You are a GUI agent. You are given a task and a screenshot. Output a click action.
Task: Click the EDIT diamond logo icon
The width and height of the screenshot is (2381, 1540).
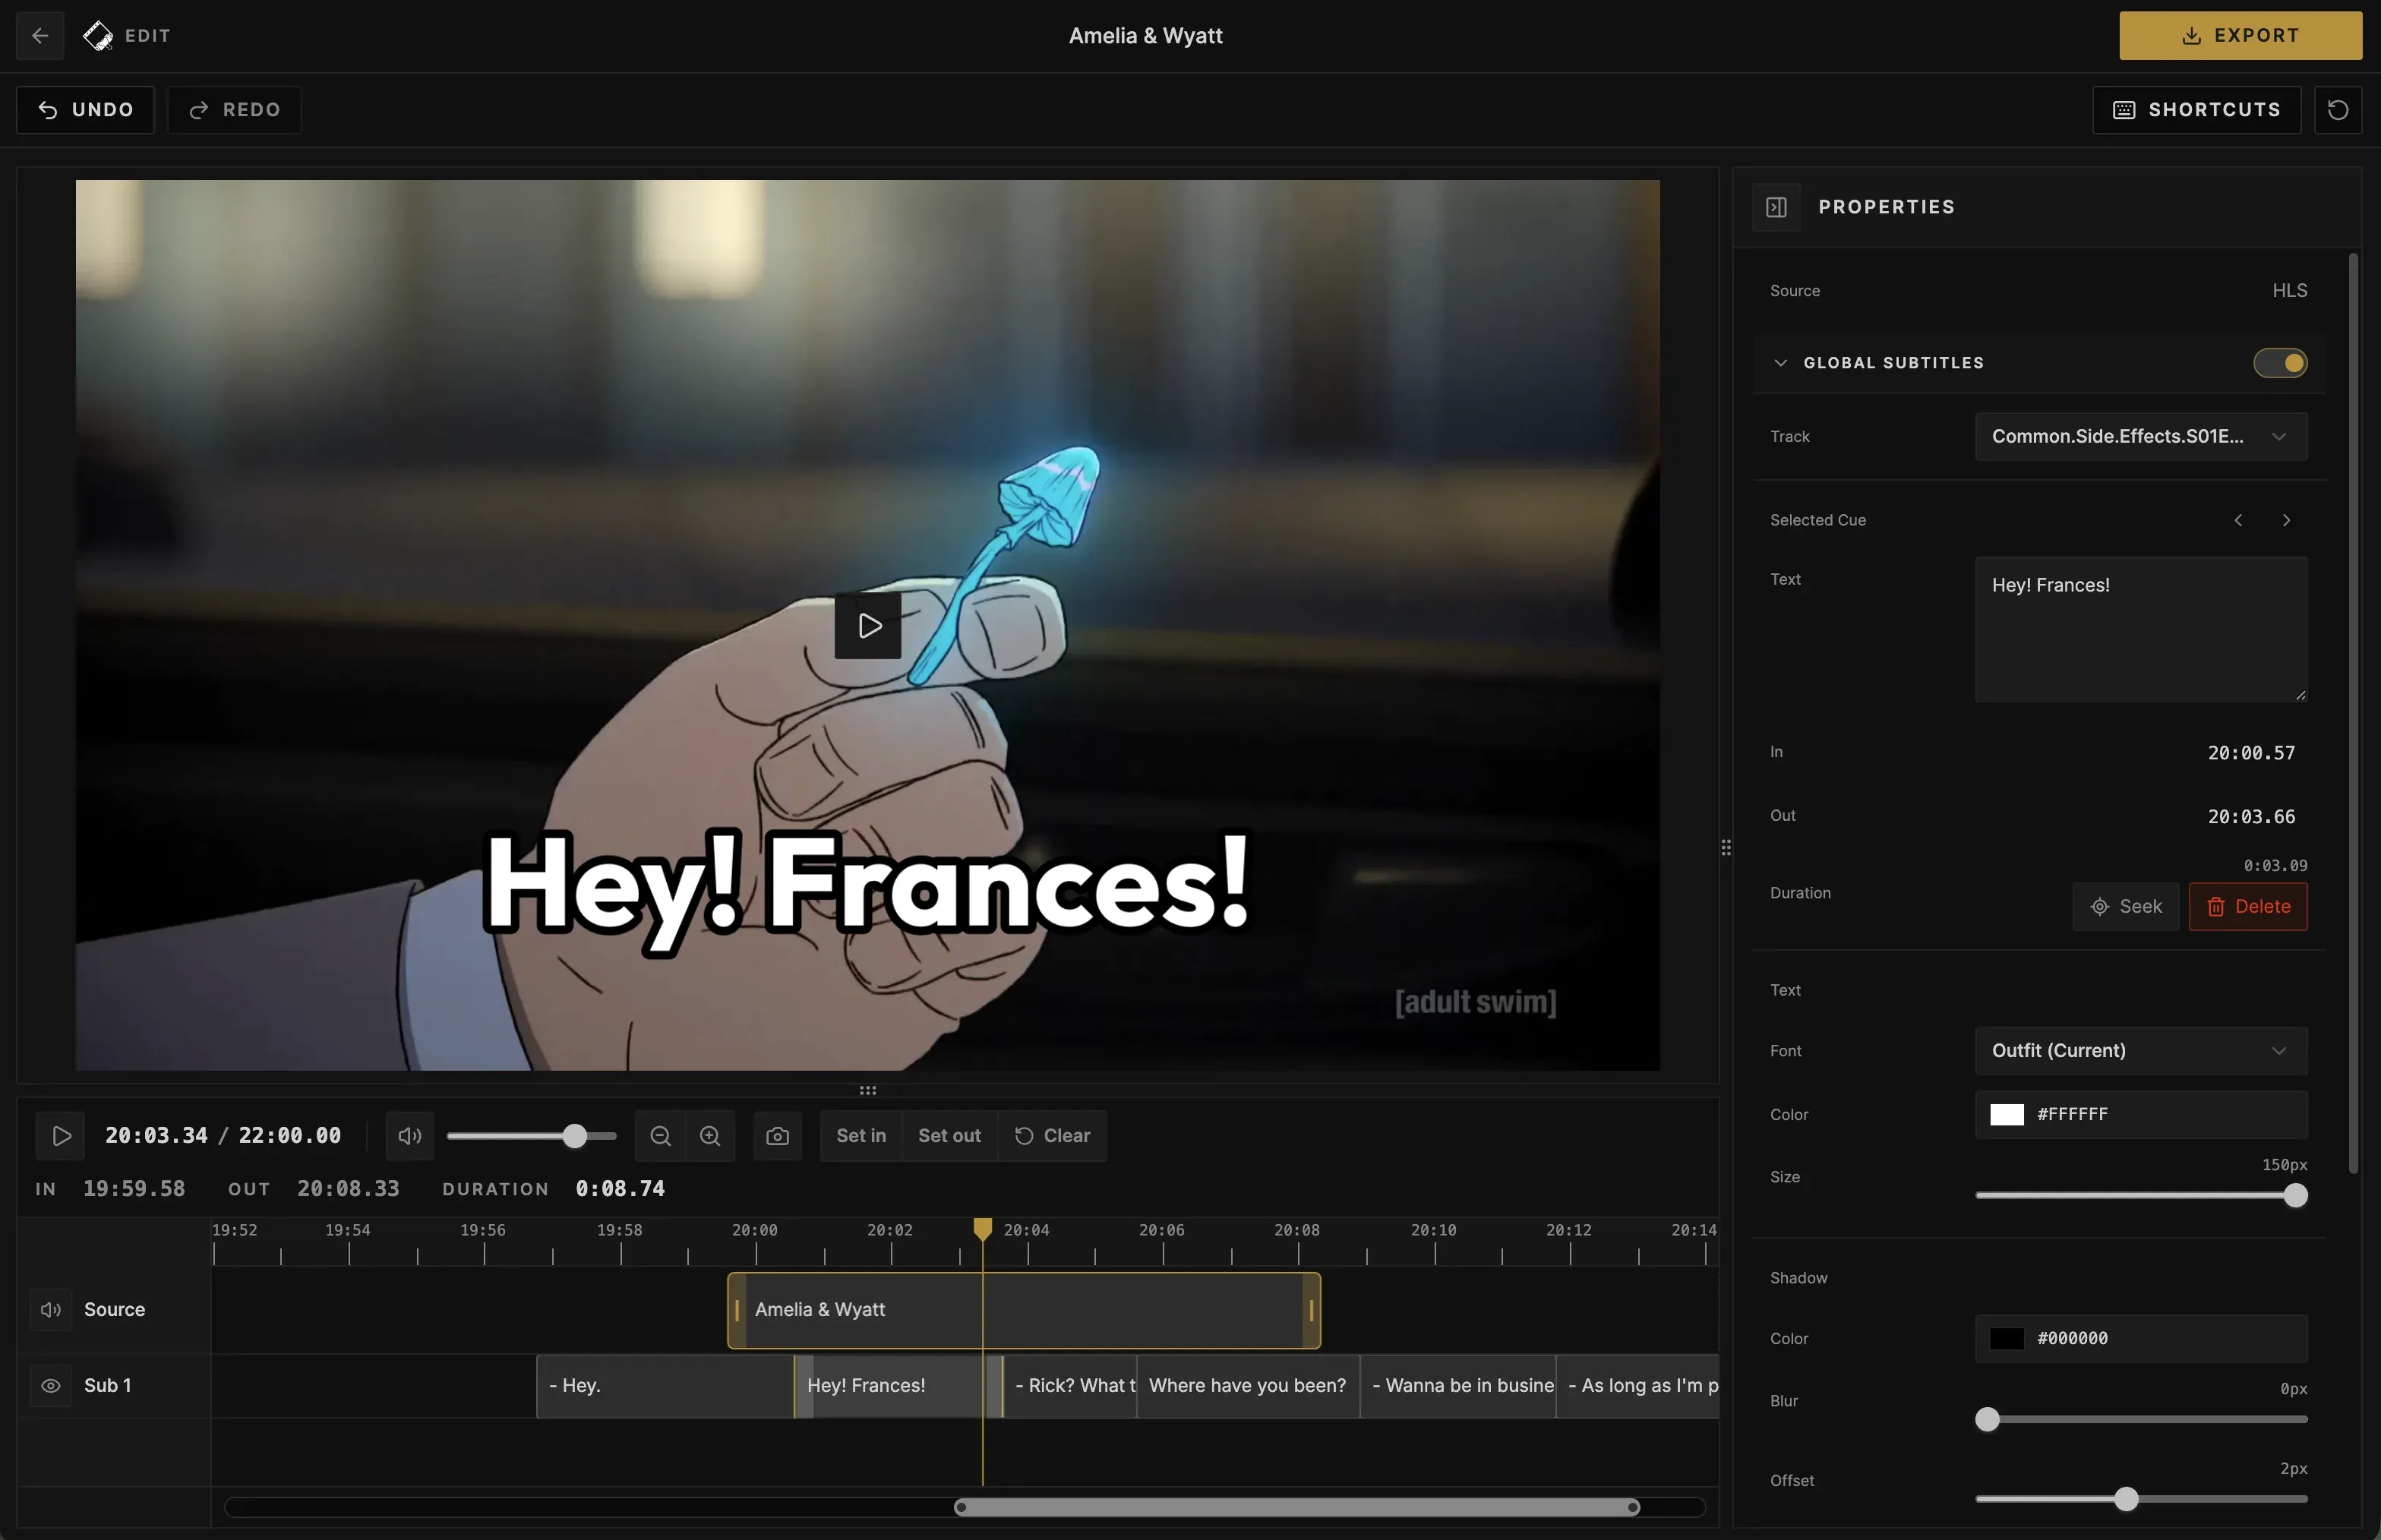[98, 36]
